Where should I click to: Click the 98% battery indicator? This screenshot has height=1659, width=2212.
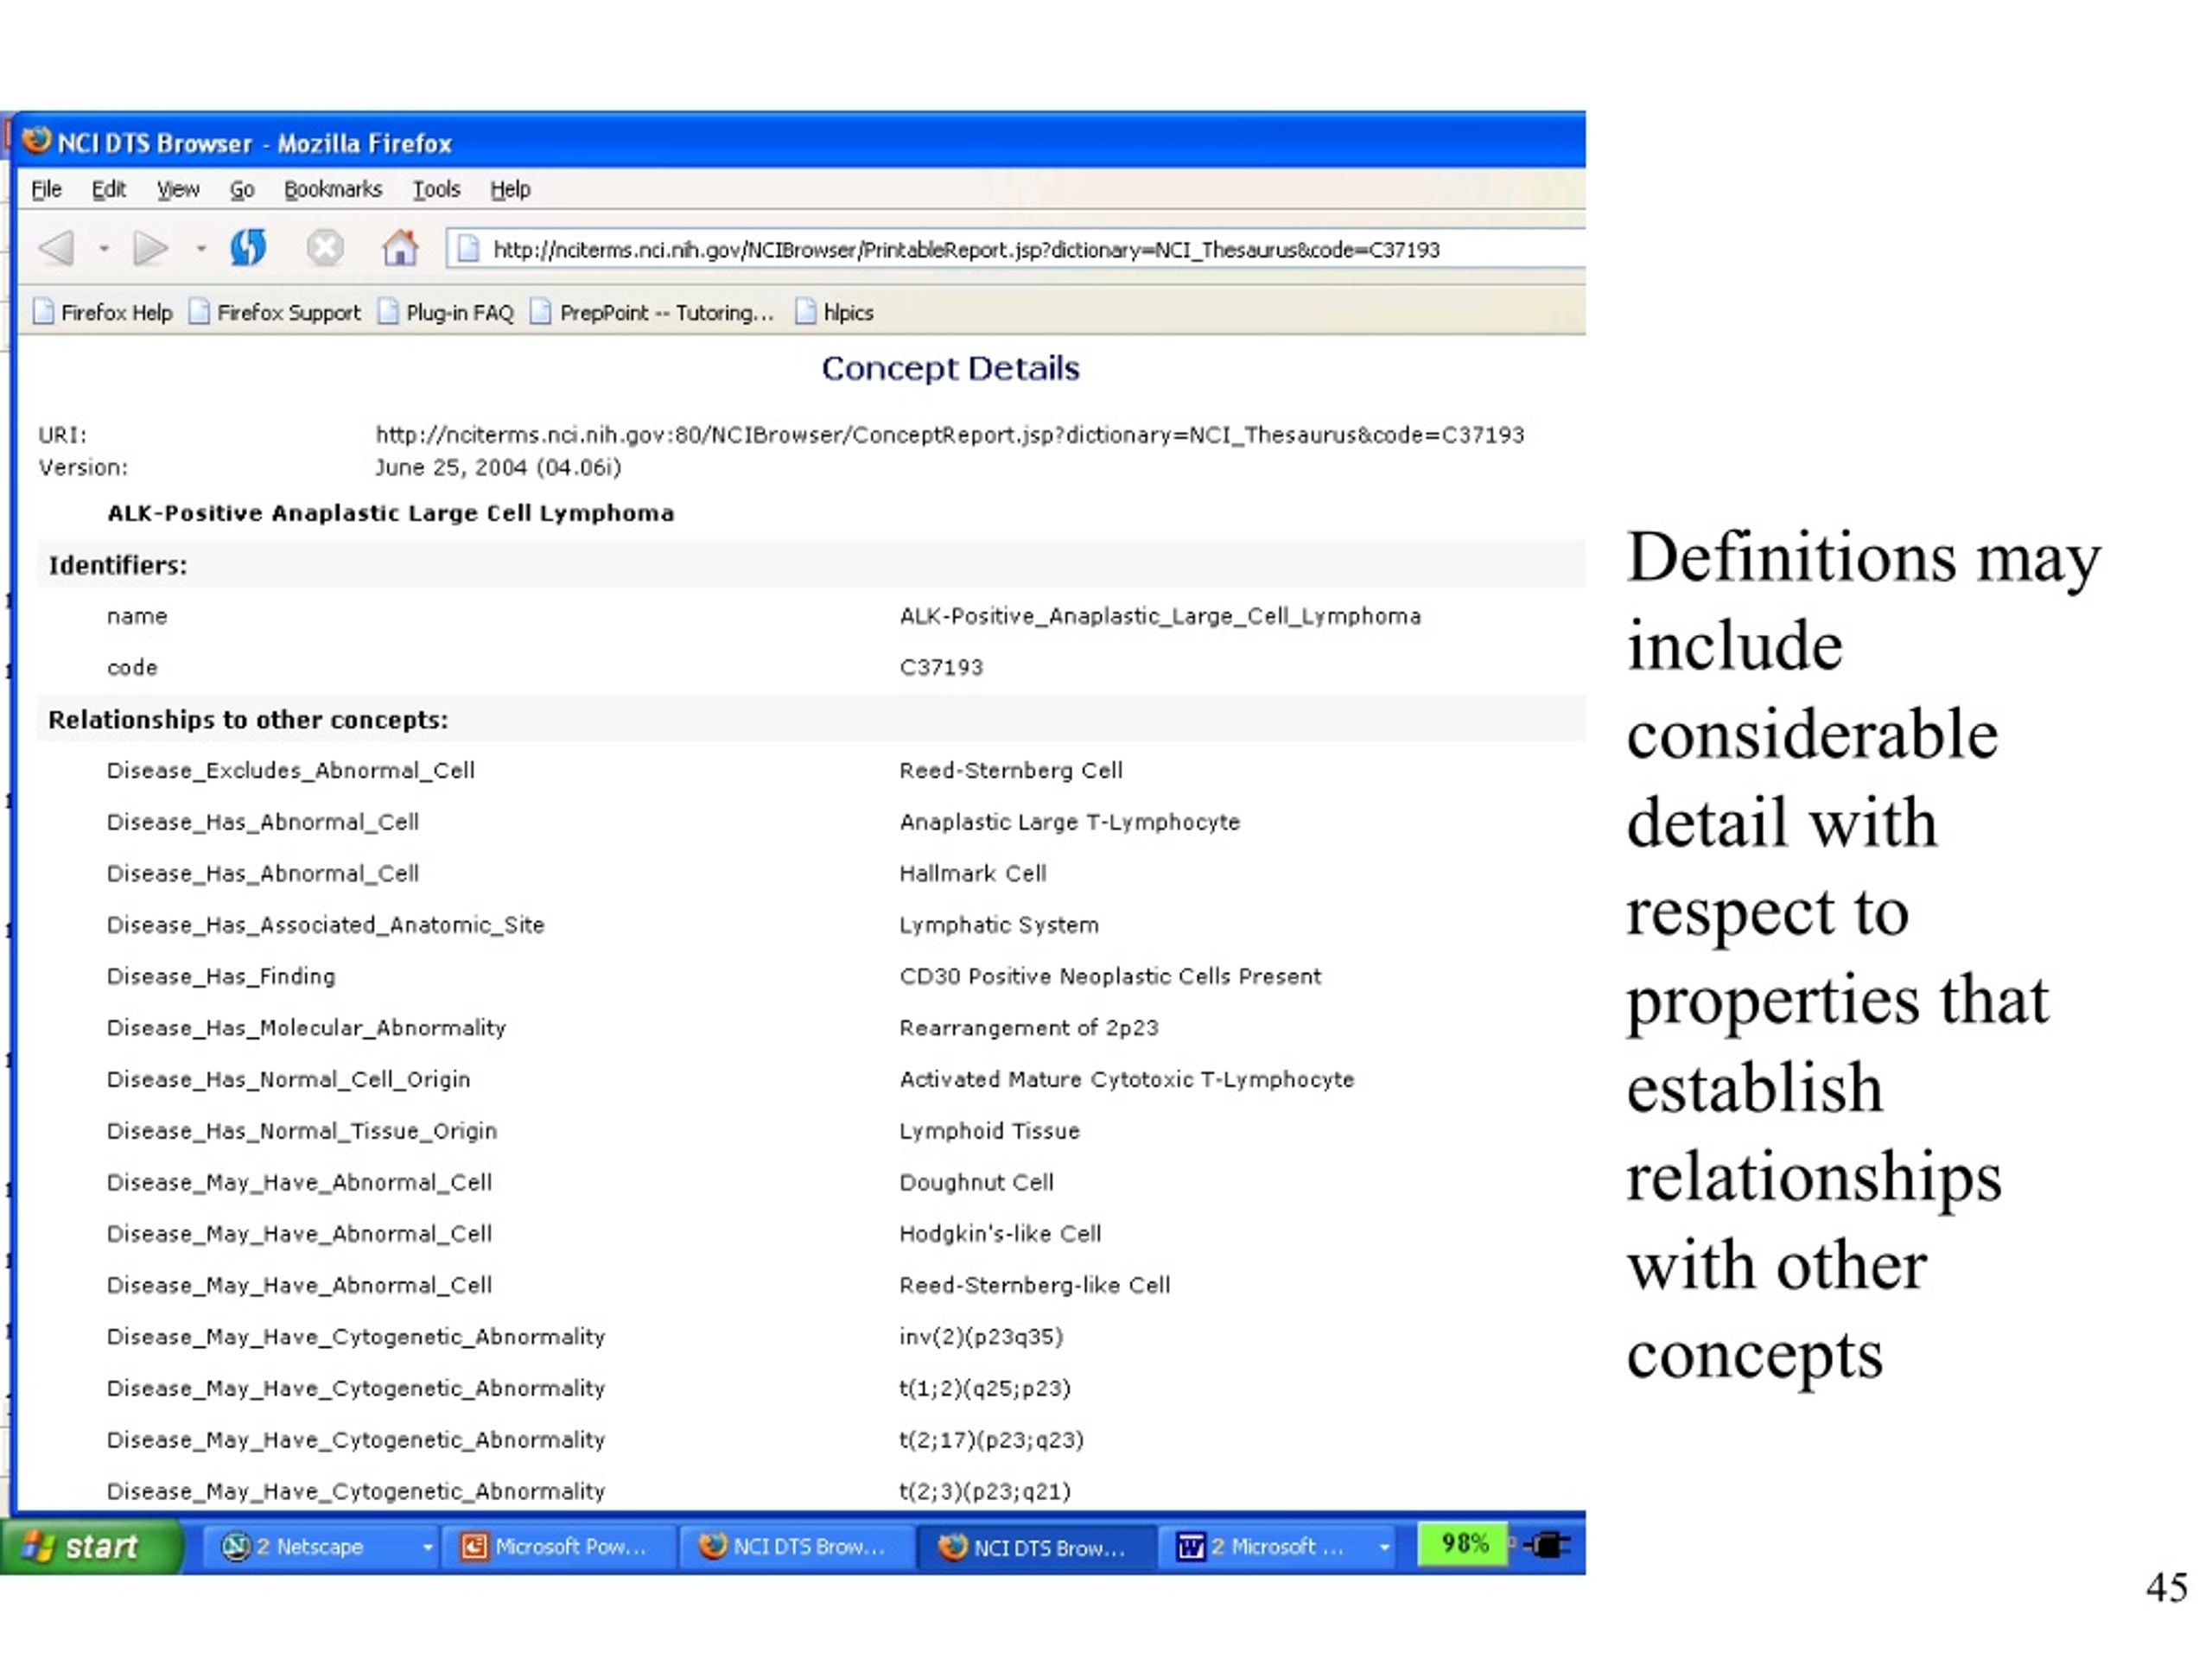point(1463,1543)
